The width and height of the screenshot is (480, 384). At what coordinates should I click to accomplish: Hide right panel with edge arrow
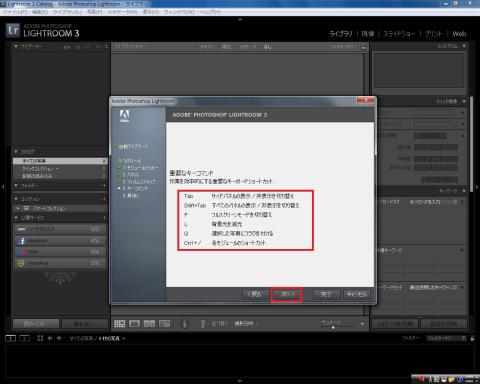(x=477, y=187)
